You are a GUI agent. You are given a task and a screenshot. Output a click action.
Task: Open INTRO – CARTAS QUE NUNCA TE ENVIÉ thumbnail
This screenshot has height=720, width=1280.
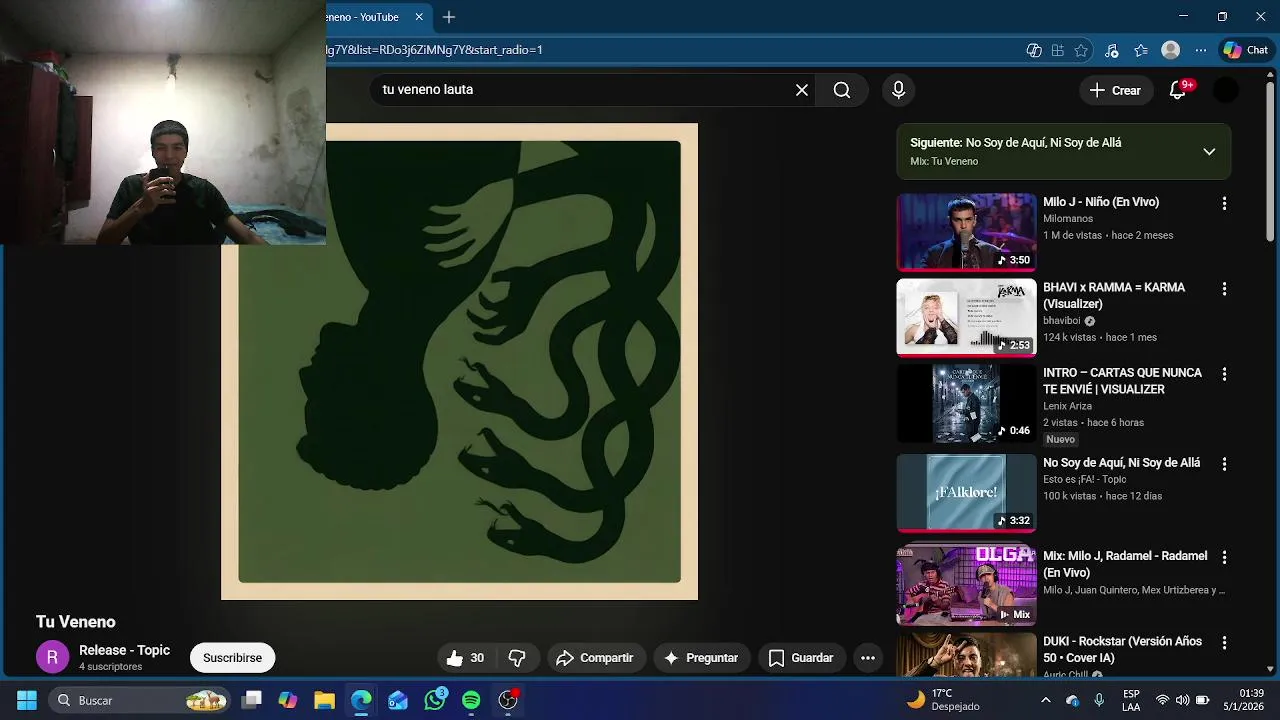pyautogui.click(x=966, y=403)
